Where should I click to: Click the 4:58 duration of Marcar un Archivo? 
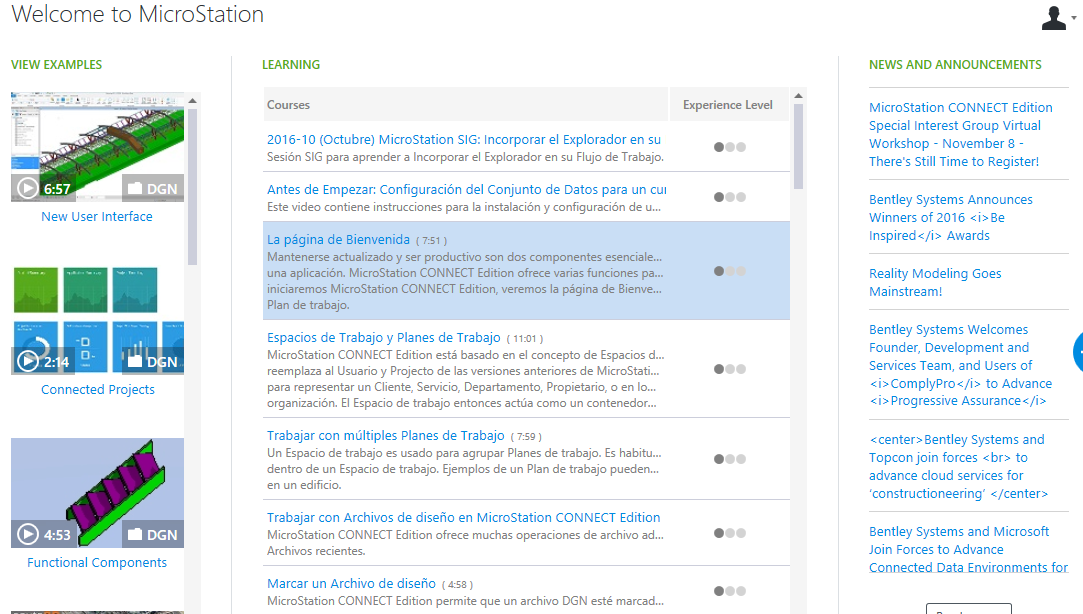click(x=457, y=585)
